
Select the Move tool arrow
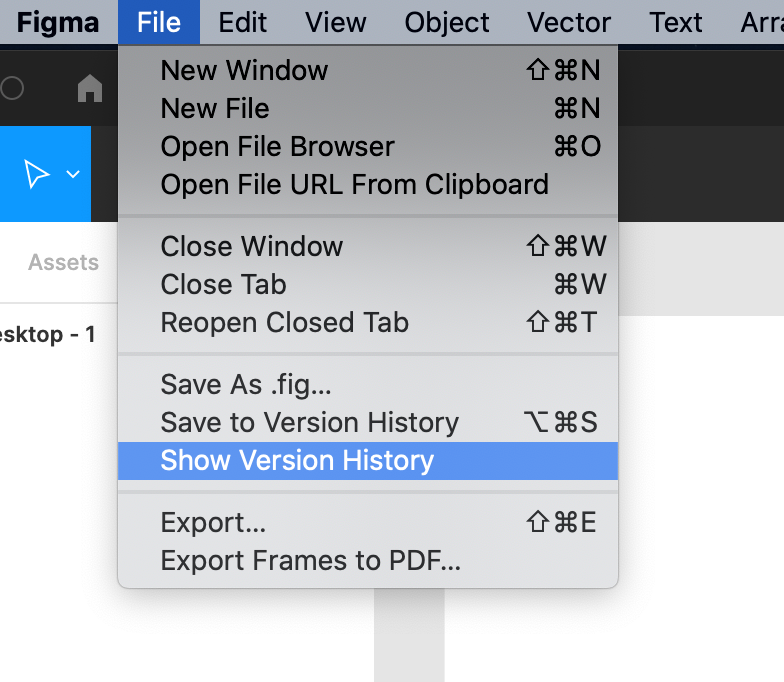pyautogui.click(x=36, y=174)
